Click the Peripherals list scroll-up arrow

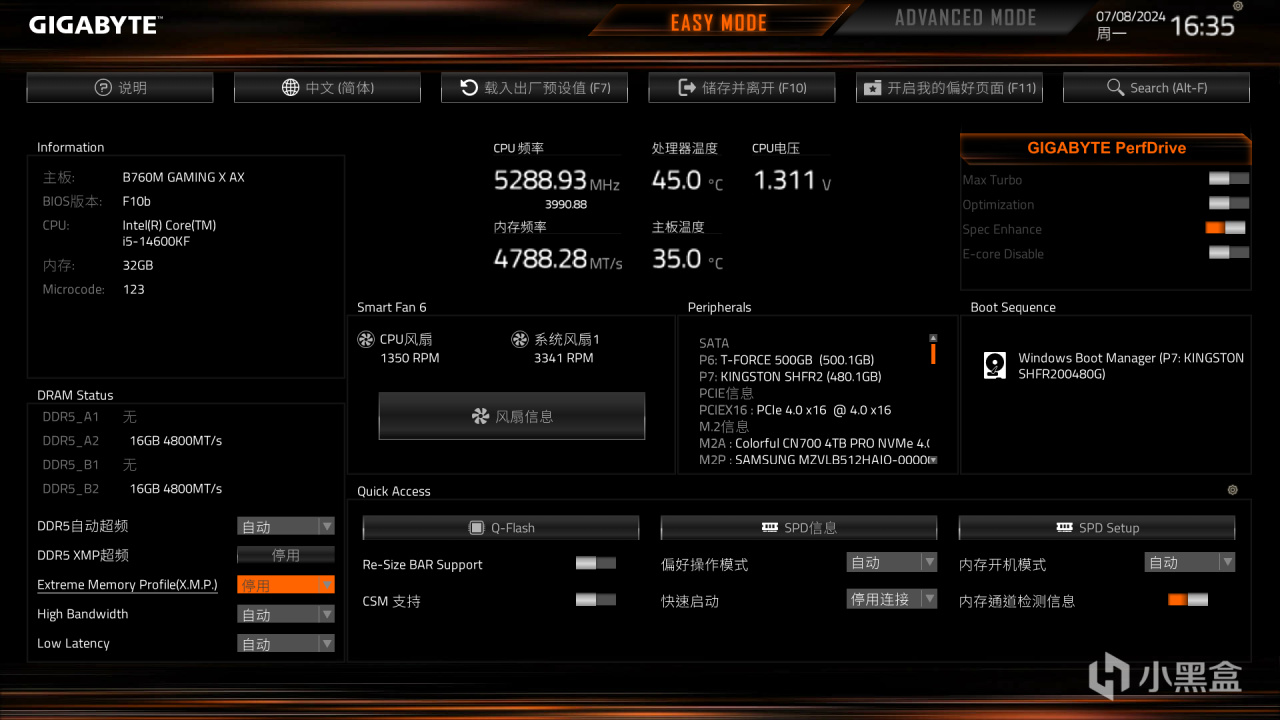click(x=933, y=338)
